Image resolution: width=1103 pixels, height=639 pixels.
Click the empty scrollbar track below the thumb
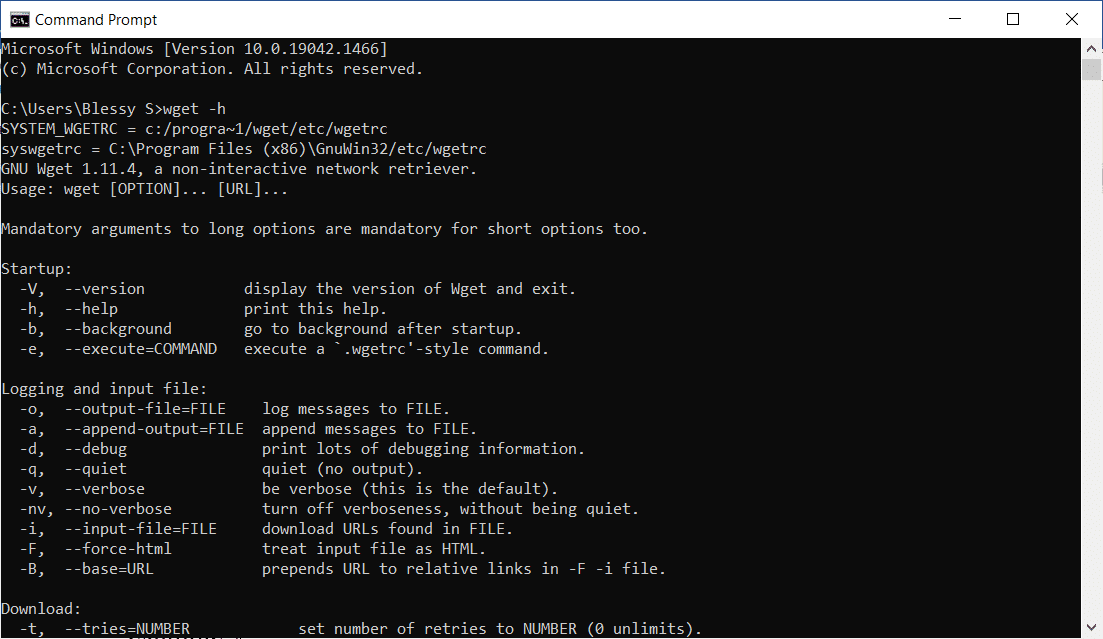[x=1091, y=348]
